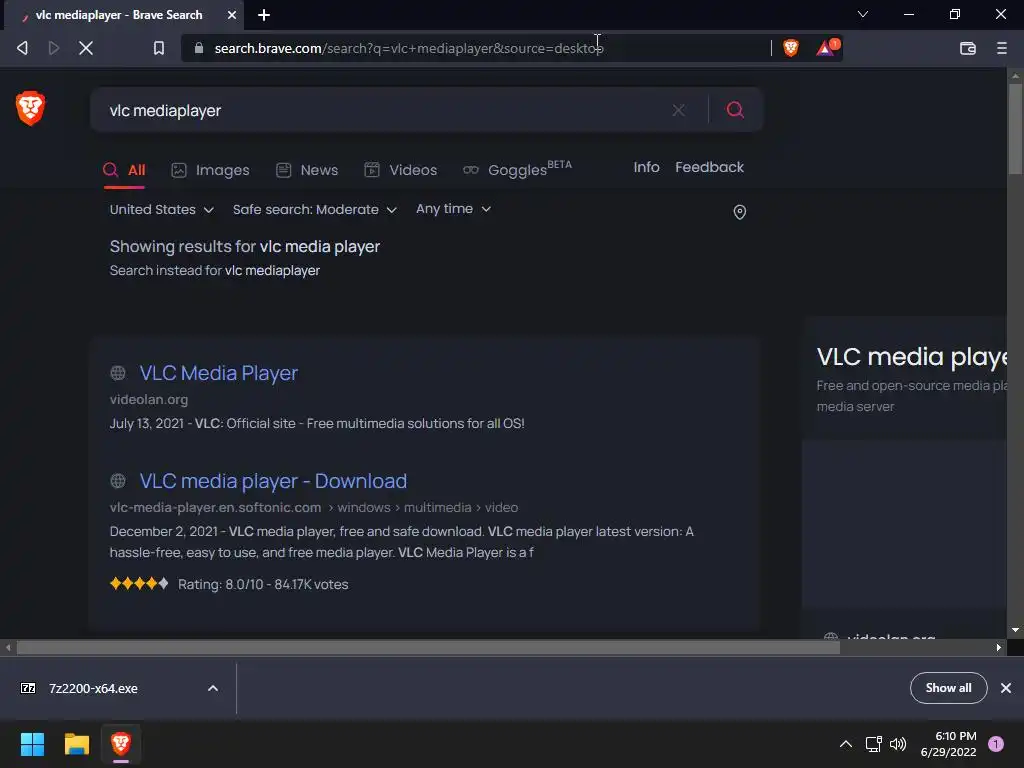Expand the Any time filter dropdown
The image size is (1024, 768).
point(453,208)
